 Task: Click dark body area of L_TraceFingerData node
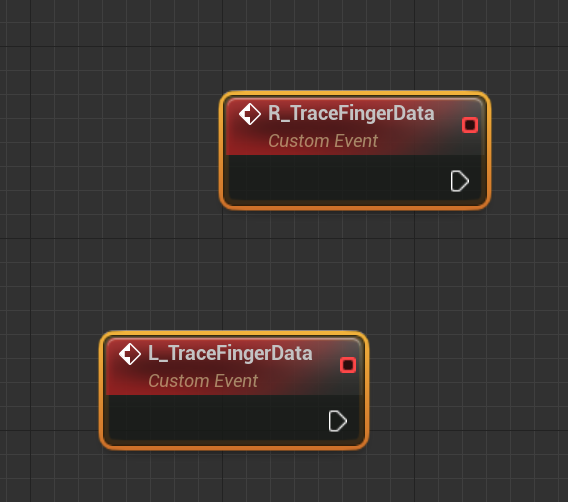(217, 417)
